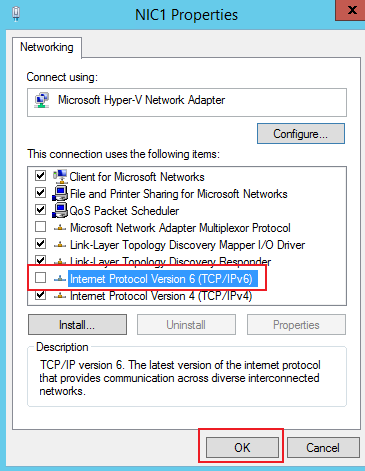The height and width of the screenshot is (471, 365).
Task: Switch to the Networking tab
Action: [x=47, y=47]
